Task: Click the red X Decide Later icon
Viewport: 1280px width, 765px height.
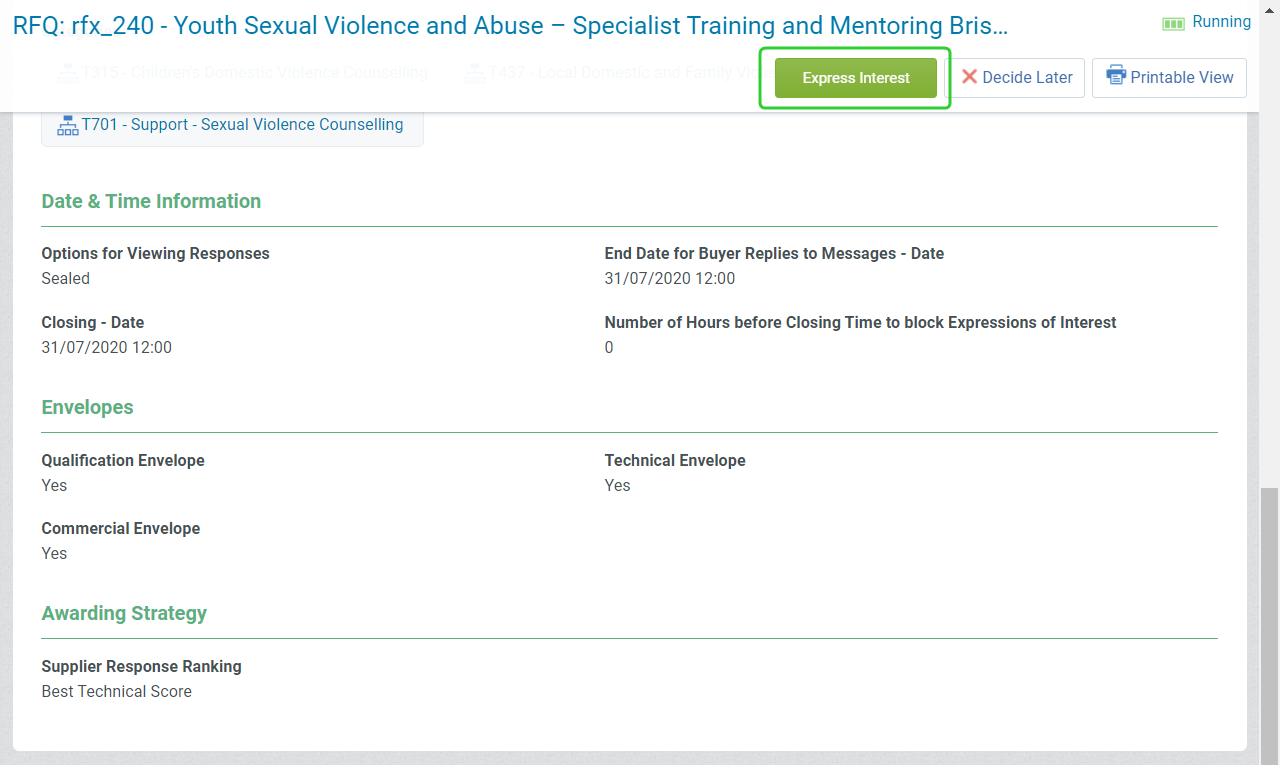Action: tap(969, 77)
